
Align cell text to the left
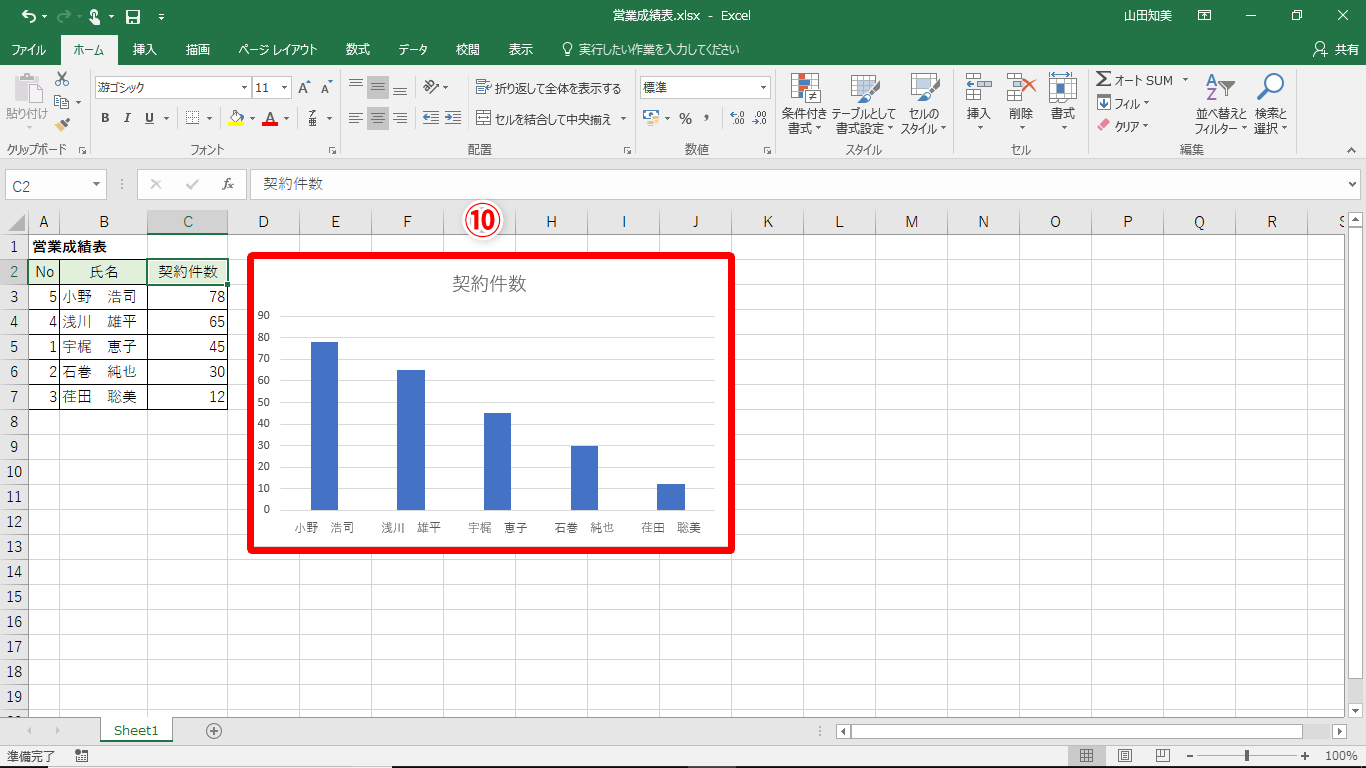click(355, 118)
